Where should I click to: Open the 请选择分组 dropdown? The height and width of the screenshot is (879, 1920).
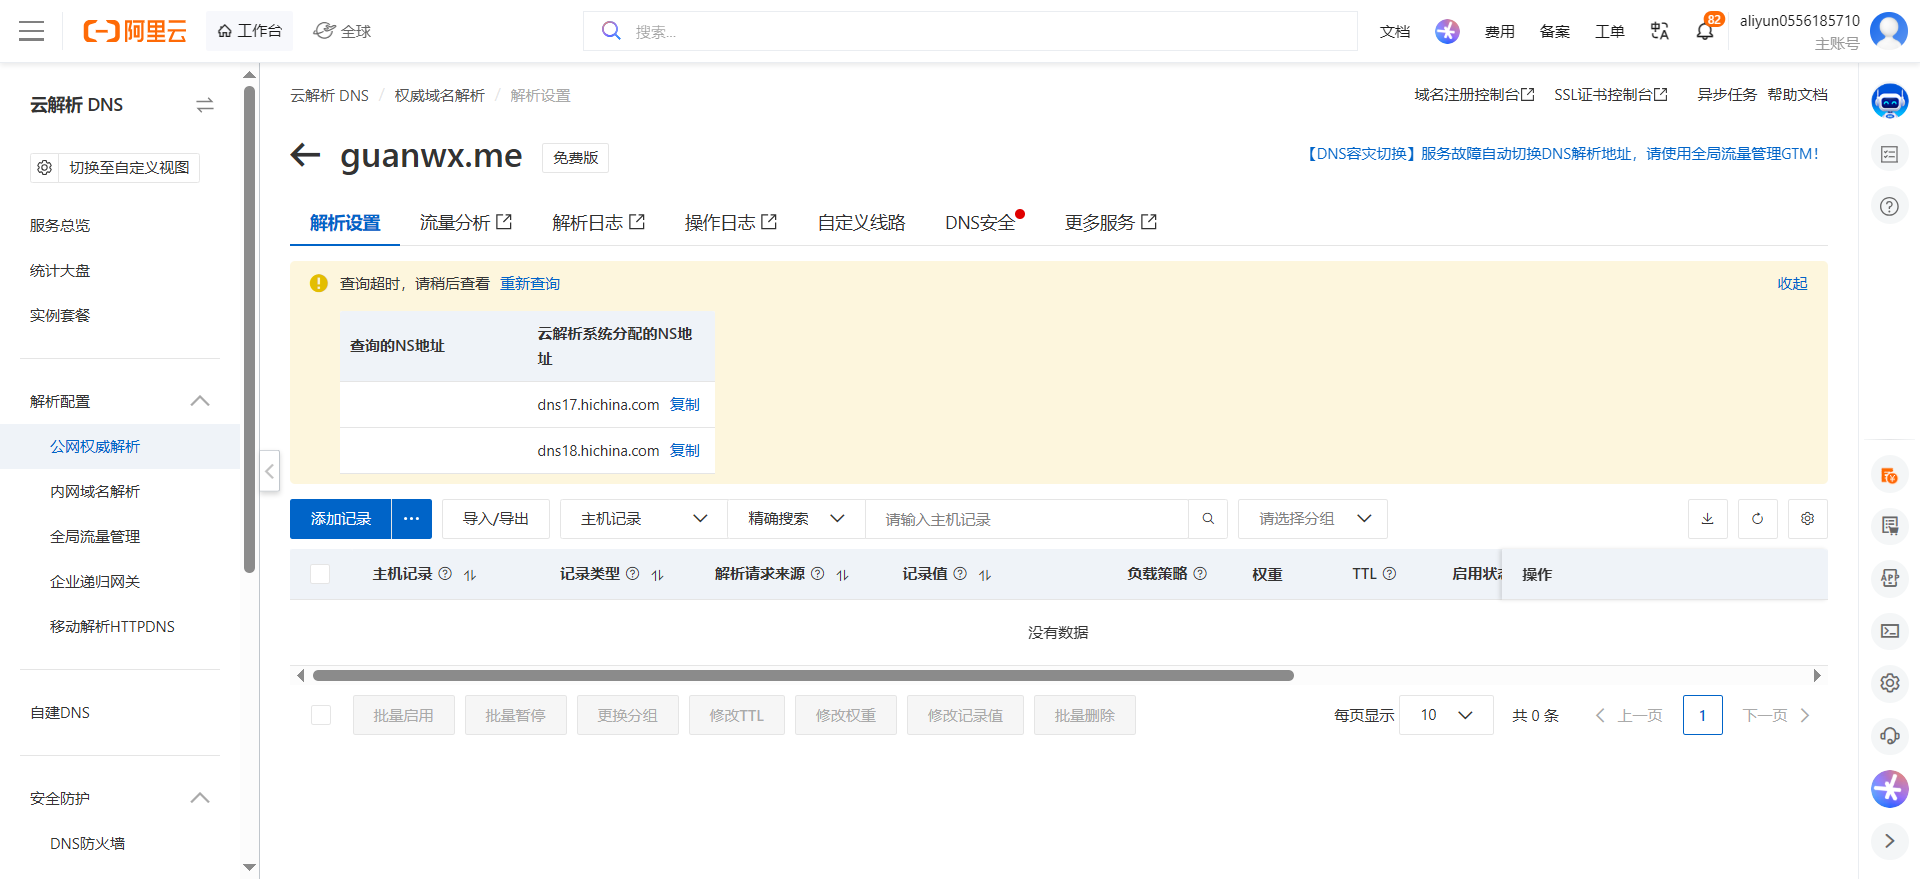pos(1313,519)
